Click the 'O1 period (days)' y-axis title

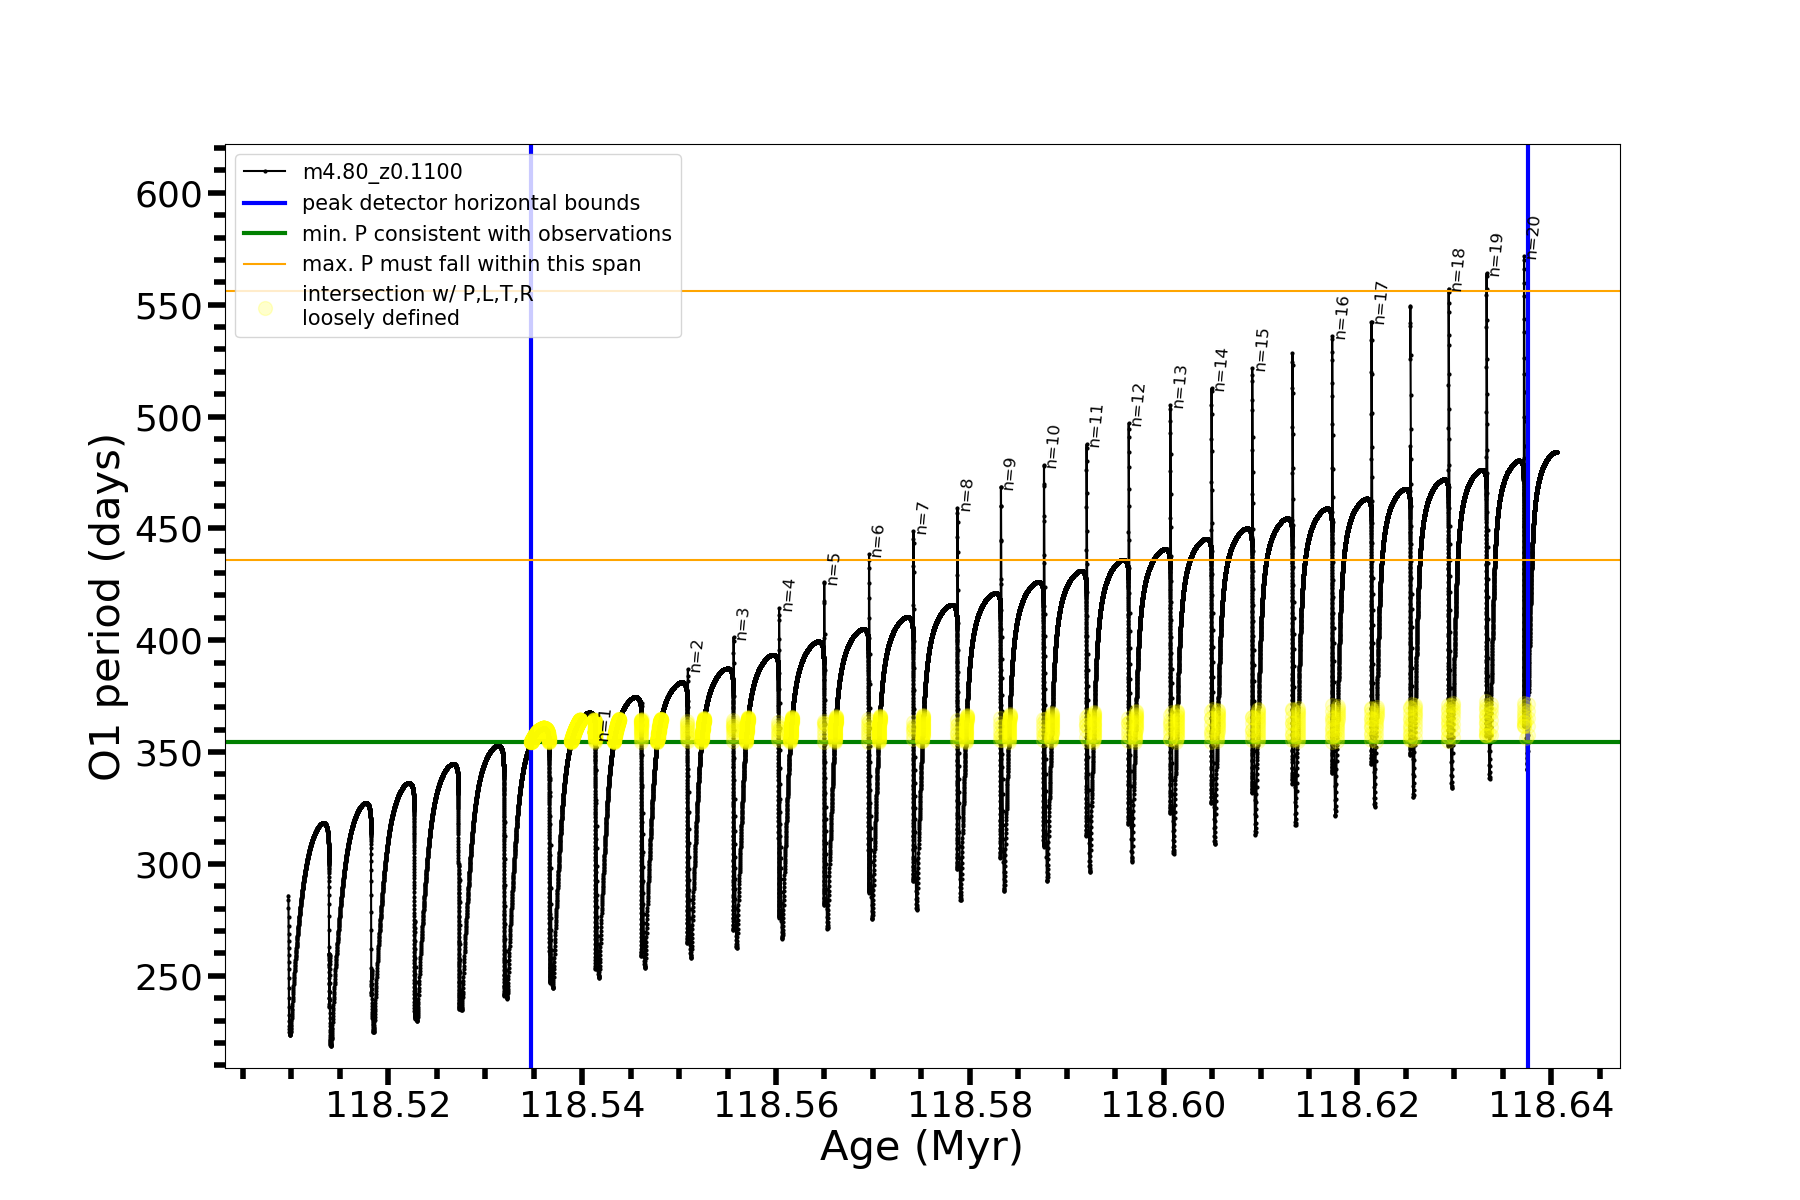105,607
